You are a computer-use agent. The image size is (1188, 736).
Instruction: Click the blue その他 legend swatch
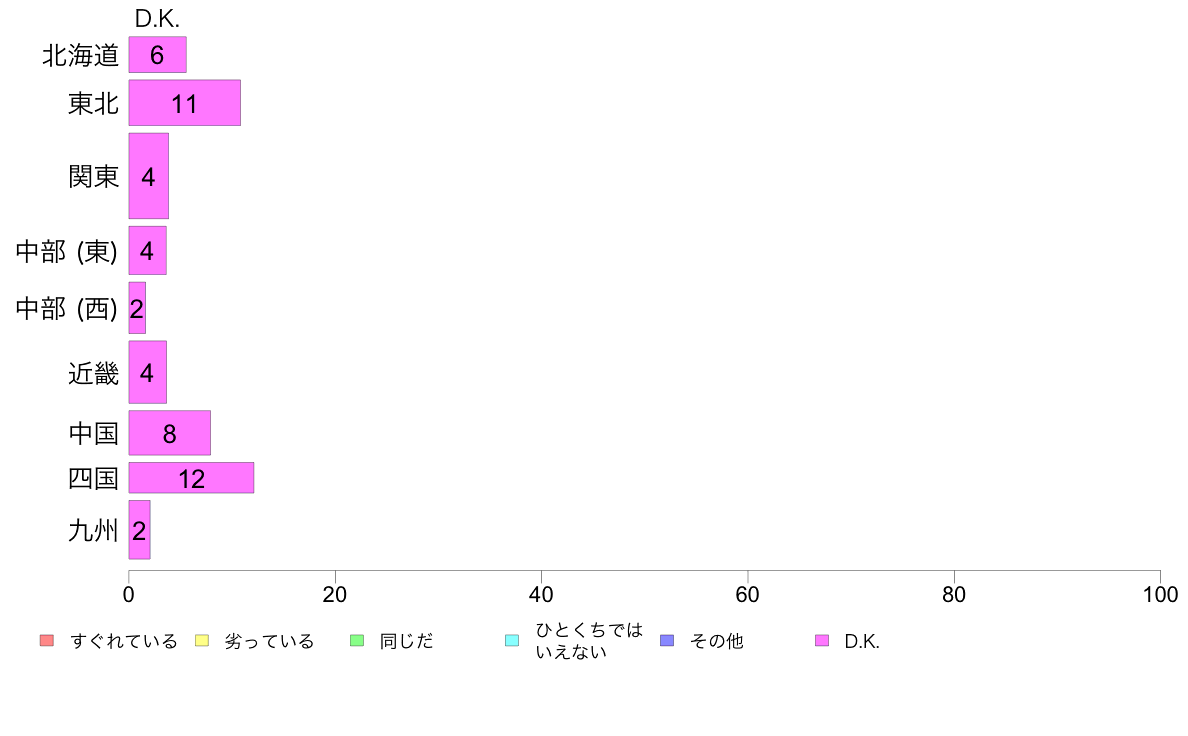667,640
